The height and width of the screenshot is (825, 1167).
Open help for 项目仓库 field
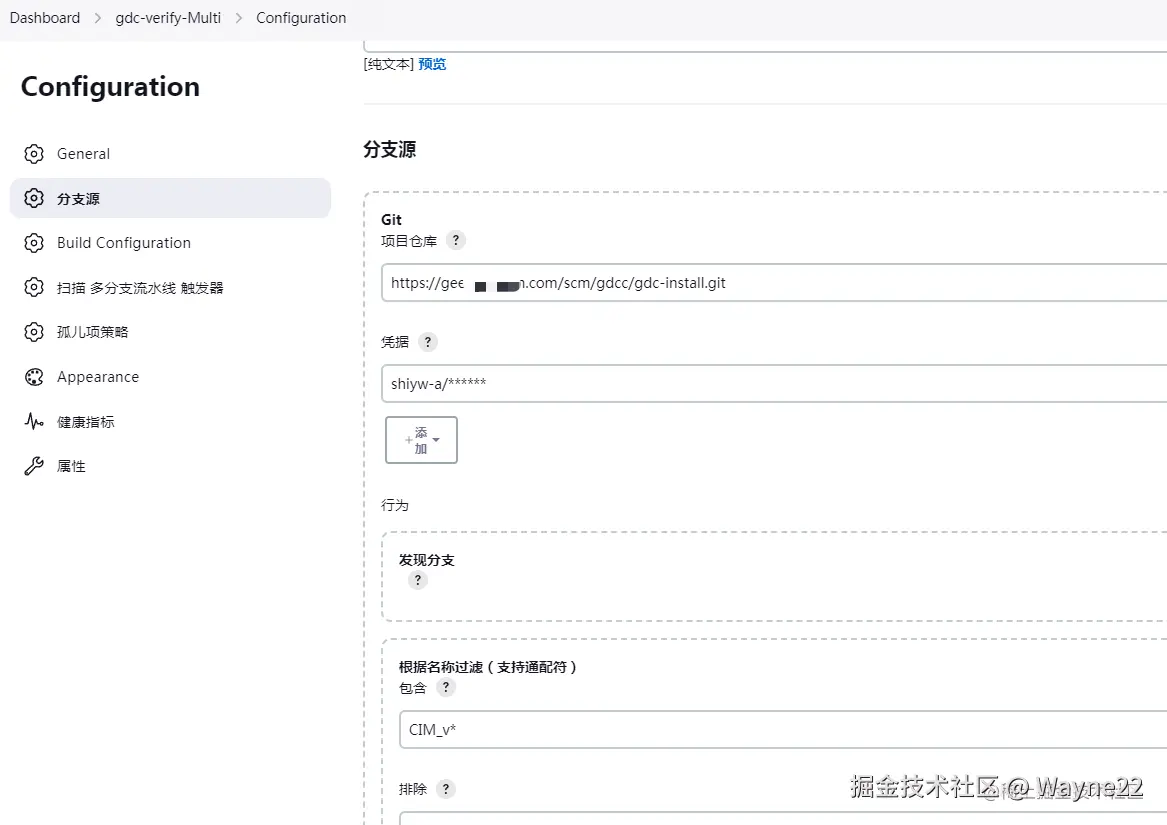pos(455,240)
